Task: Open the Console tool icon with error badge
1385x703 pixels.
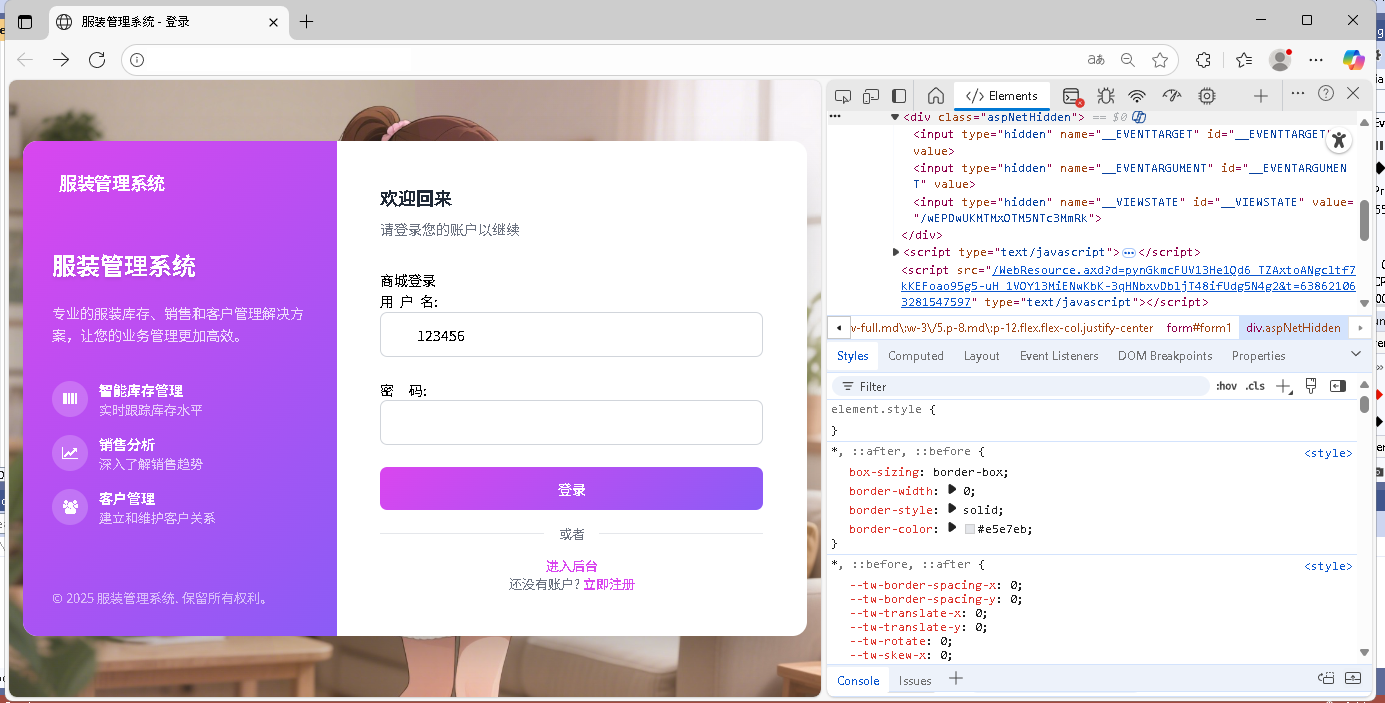Action: click(1072, 96)
